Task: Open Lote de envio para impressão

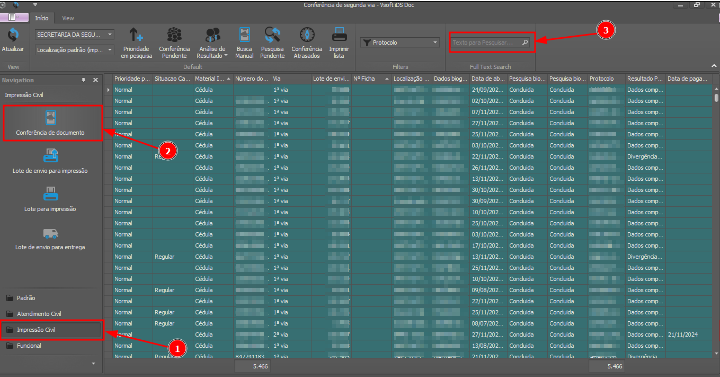Action: 51,161
